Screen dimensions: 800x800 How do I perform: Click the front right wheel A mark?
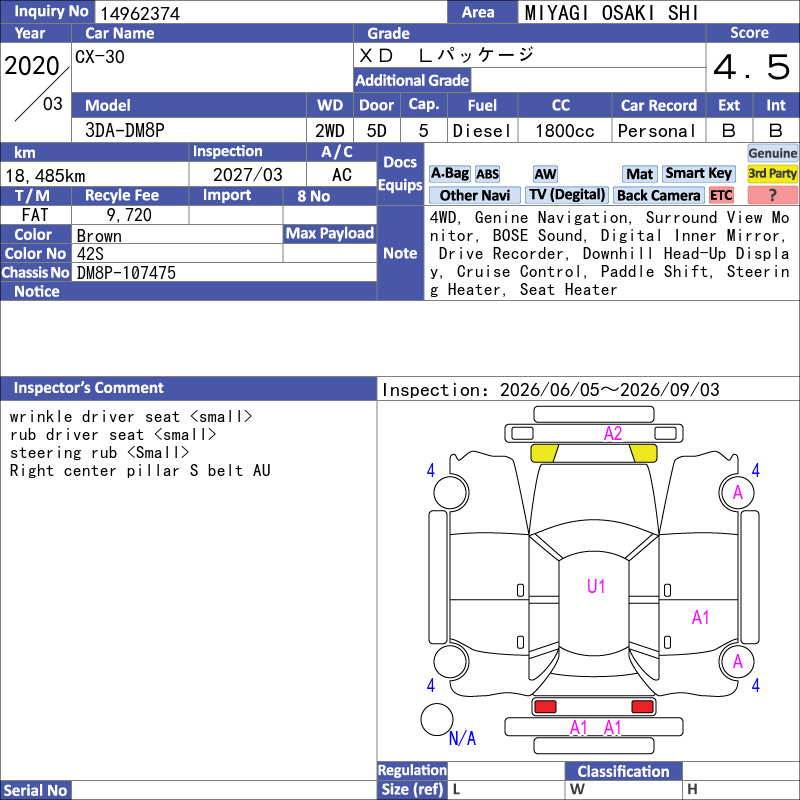(x=737, y=492)
